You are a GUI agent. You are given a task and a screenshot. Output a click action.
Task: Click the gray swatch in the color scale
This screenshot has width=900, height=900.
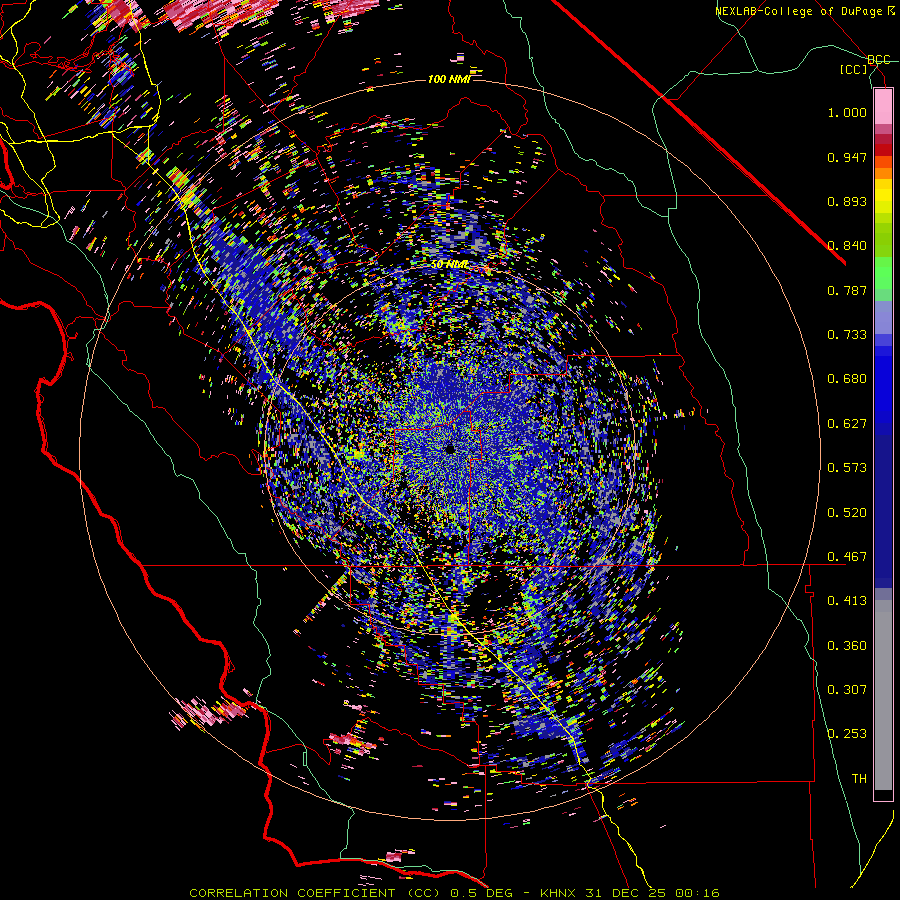click(x=883, y=695)
